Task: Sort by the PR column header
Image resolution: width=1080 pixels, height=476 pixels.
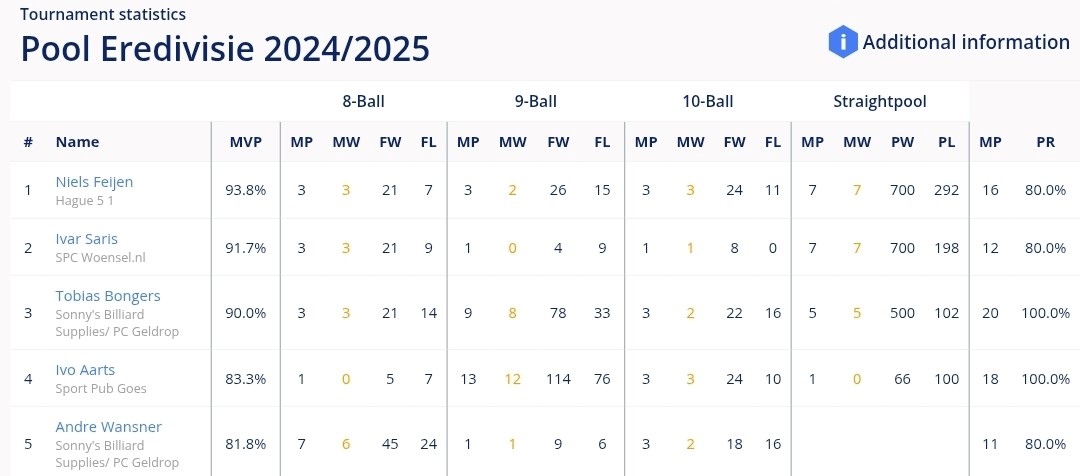Action: [1046, 142]
